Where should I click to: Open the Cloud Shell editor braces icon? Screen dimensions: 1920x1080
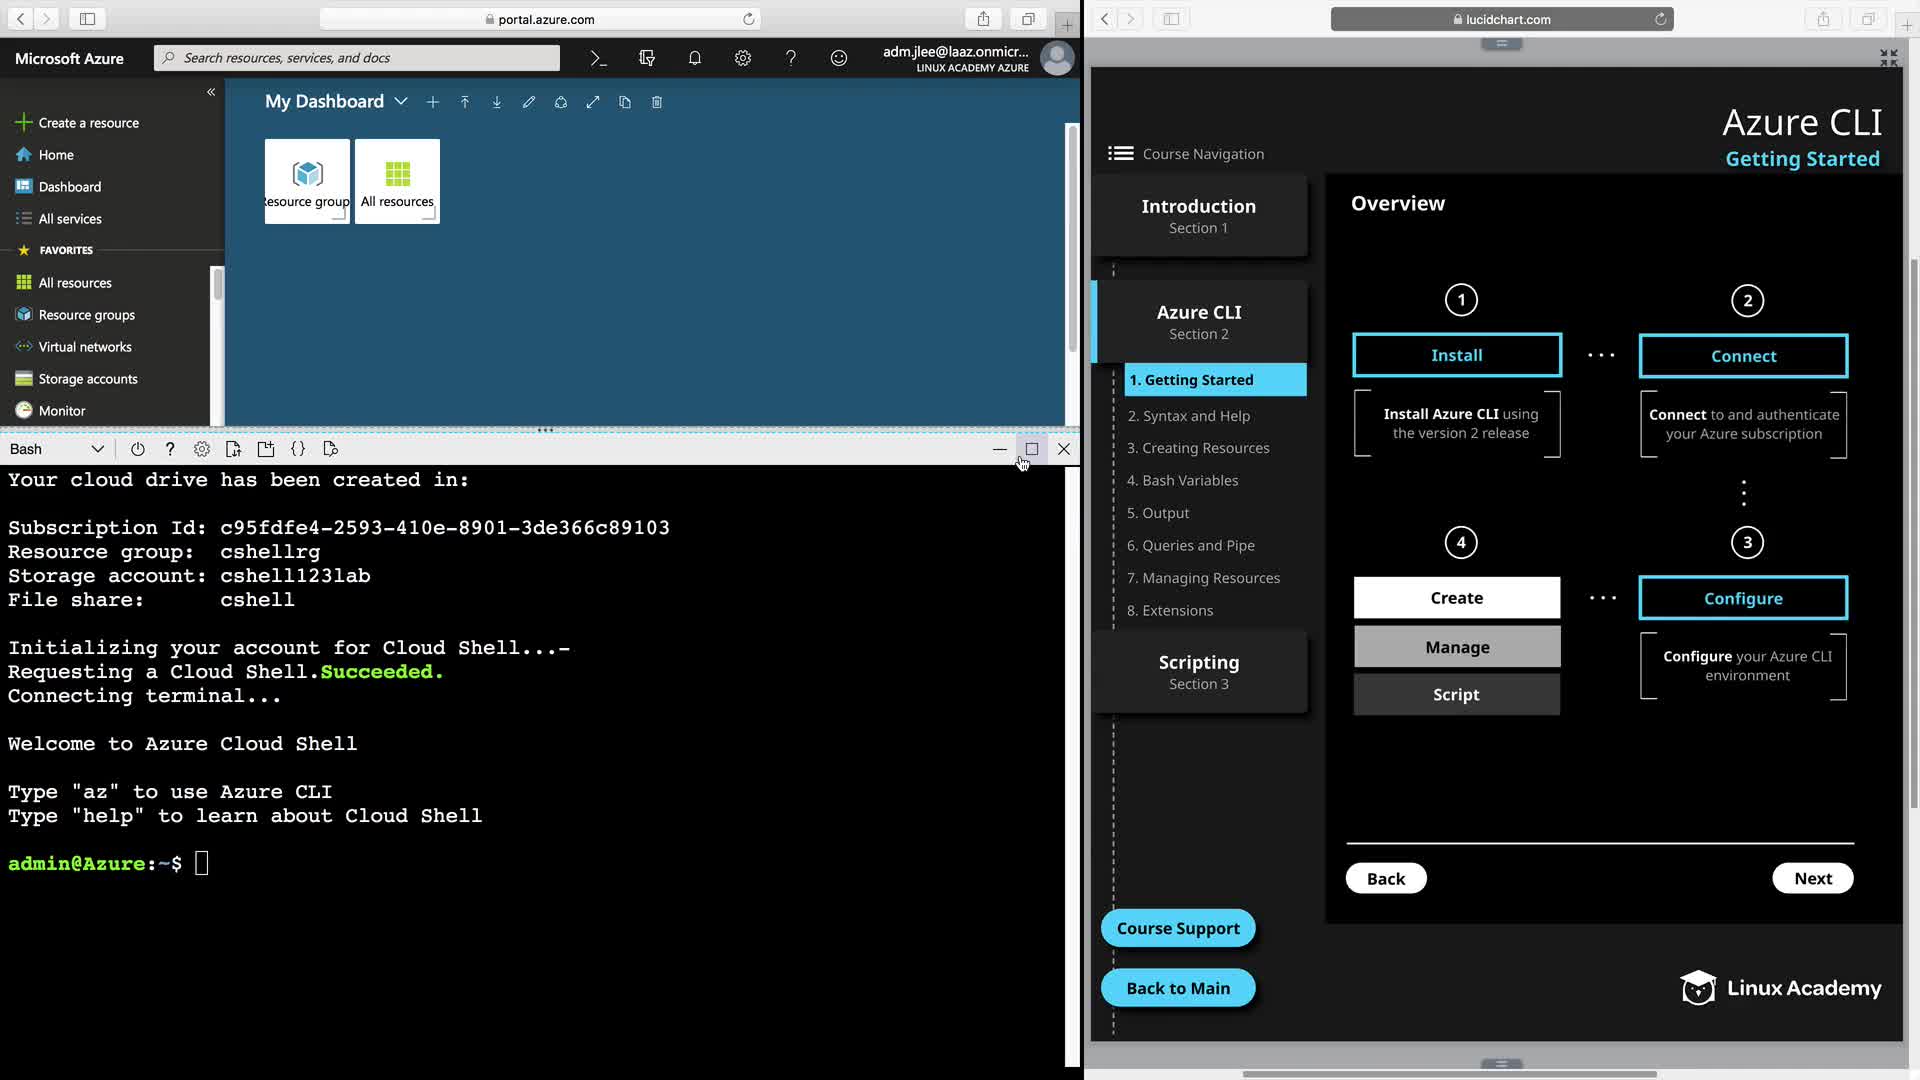click(298, 449)
